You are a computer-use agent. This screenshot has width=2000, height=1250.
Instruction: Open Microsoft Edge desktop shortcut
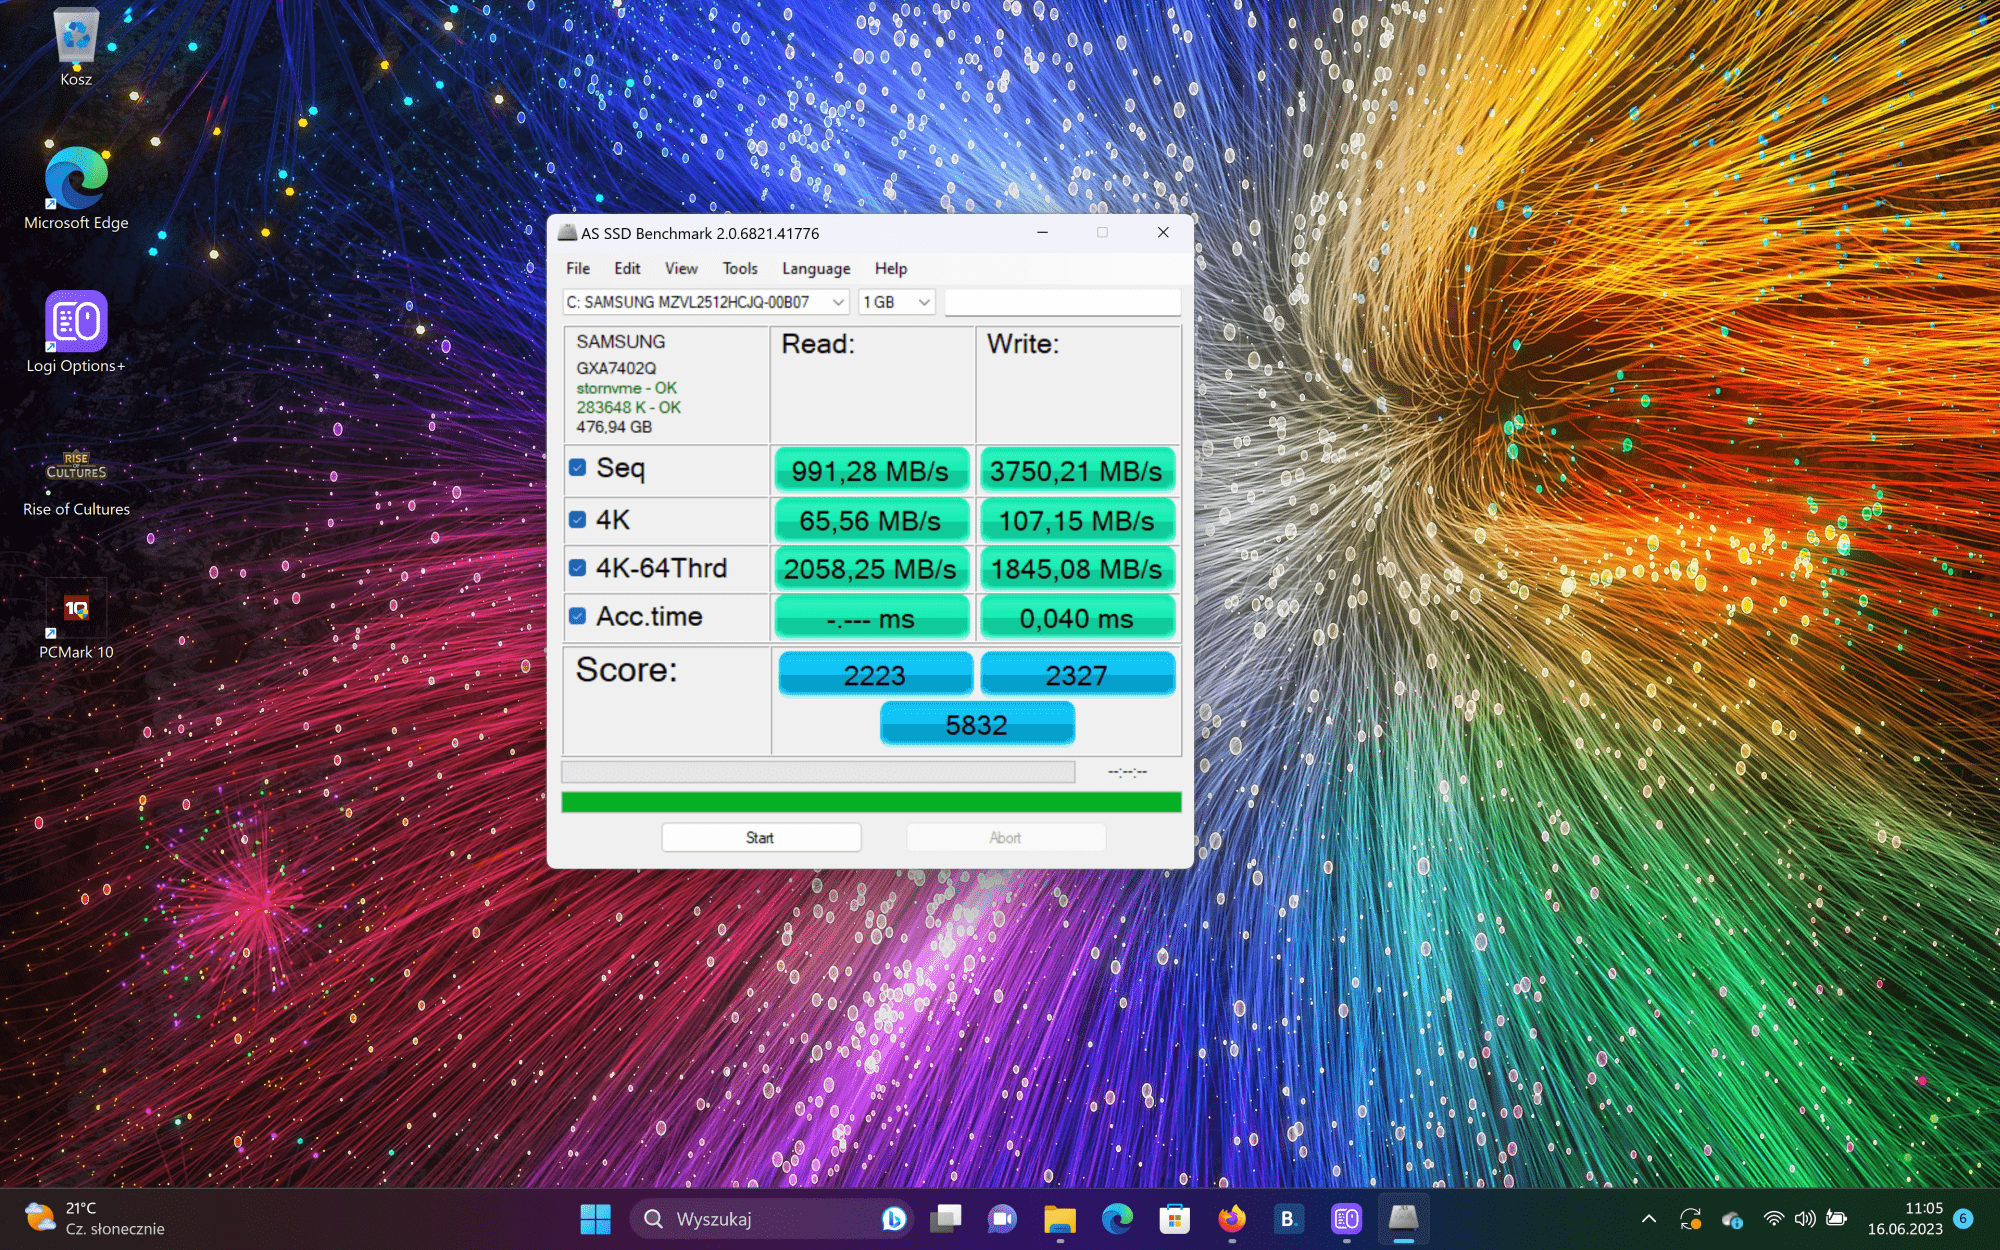(x=76, y=179)
